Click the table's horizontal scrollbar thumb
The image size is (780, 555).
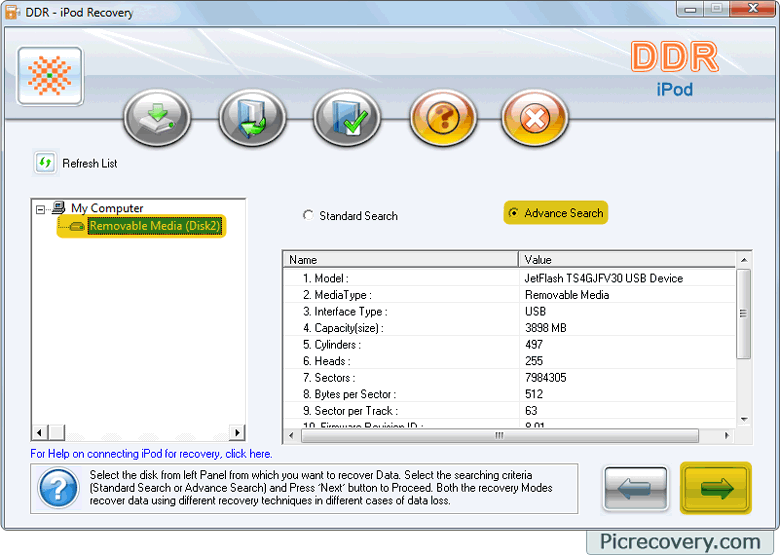(499, 436)
